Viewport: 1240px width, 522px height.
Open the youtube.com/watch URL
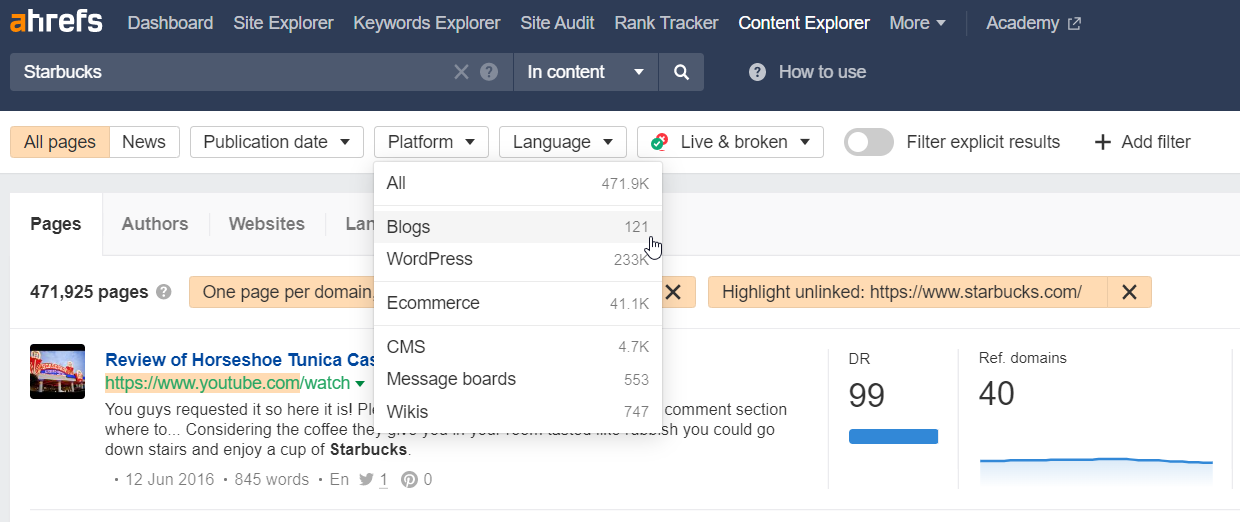(x=227, y=383)
